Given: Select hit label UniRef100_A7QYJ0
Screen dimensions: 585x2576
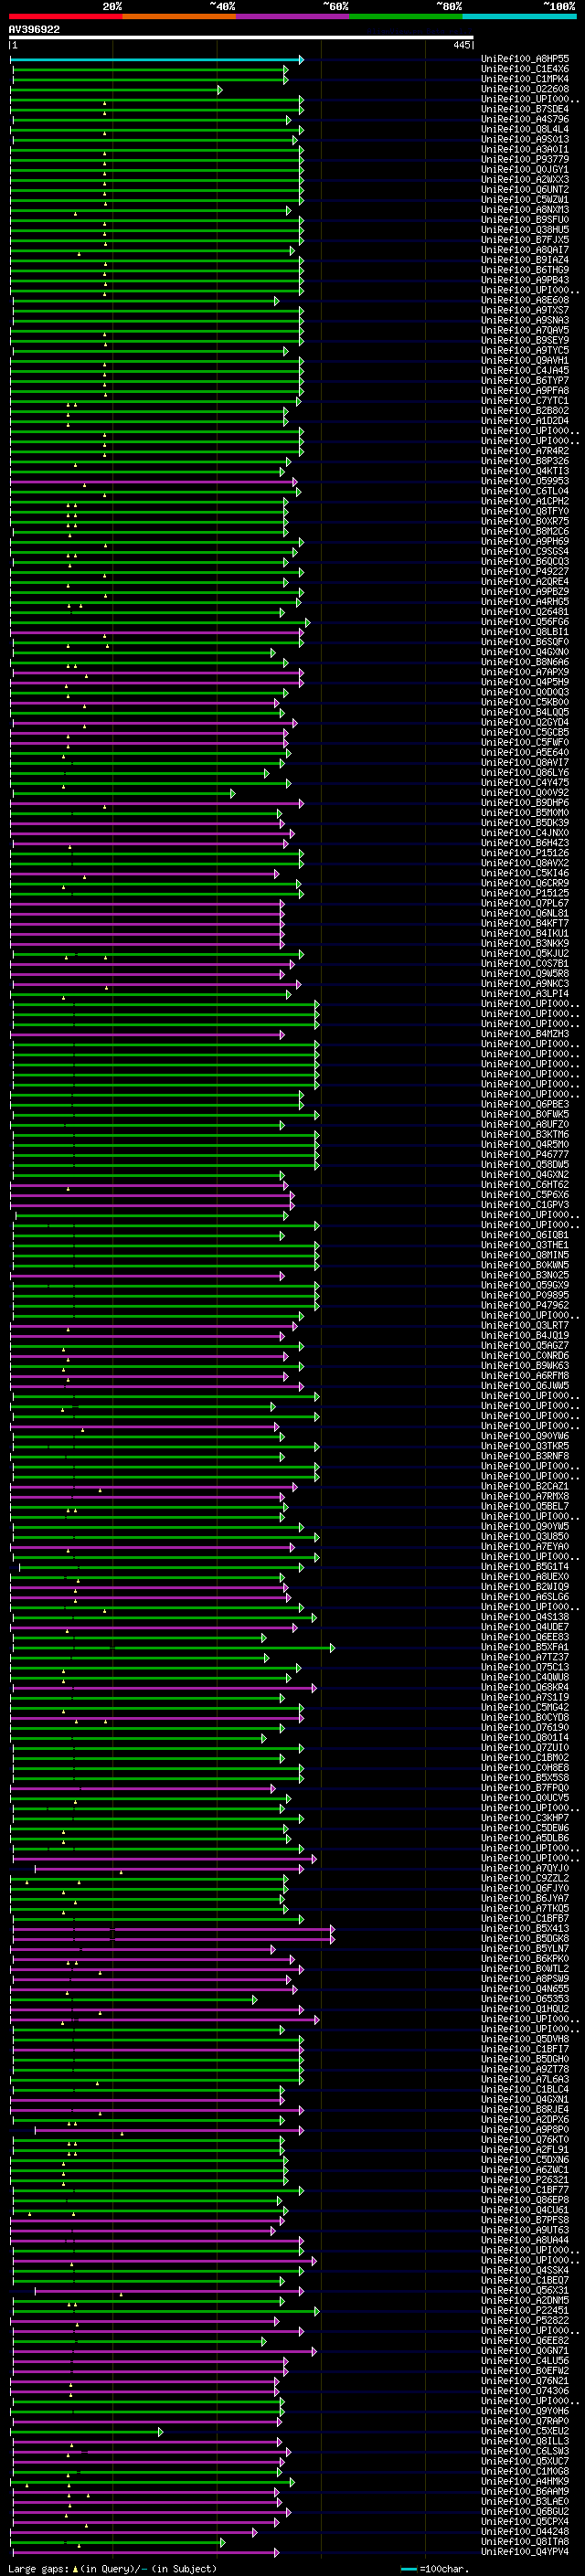Looking at the screenshot, I should pyautogui.click(x=525, y=1868).
